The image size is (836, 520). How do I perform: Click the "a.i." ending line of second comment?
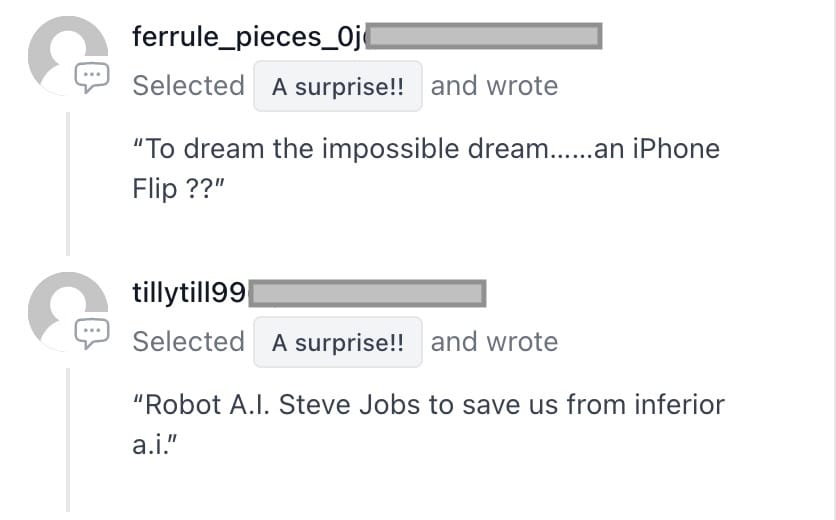coord(155,445)
